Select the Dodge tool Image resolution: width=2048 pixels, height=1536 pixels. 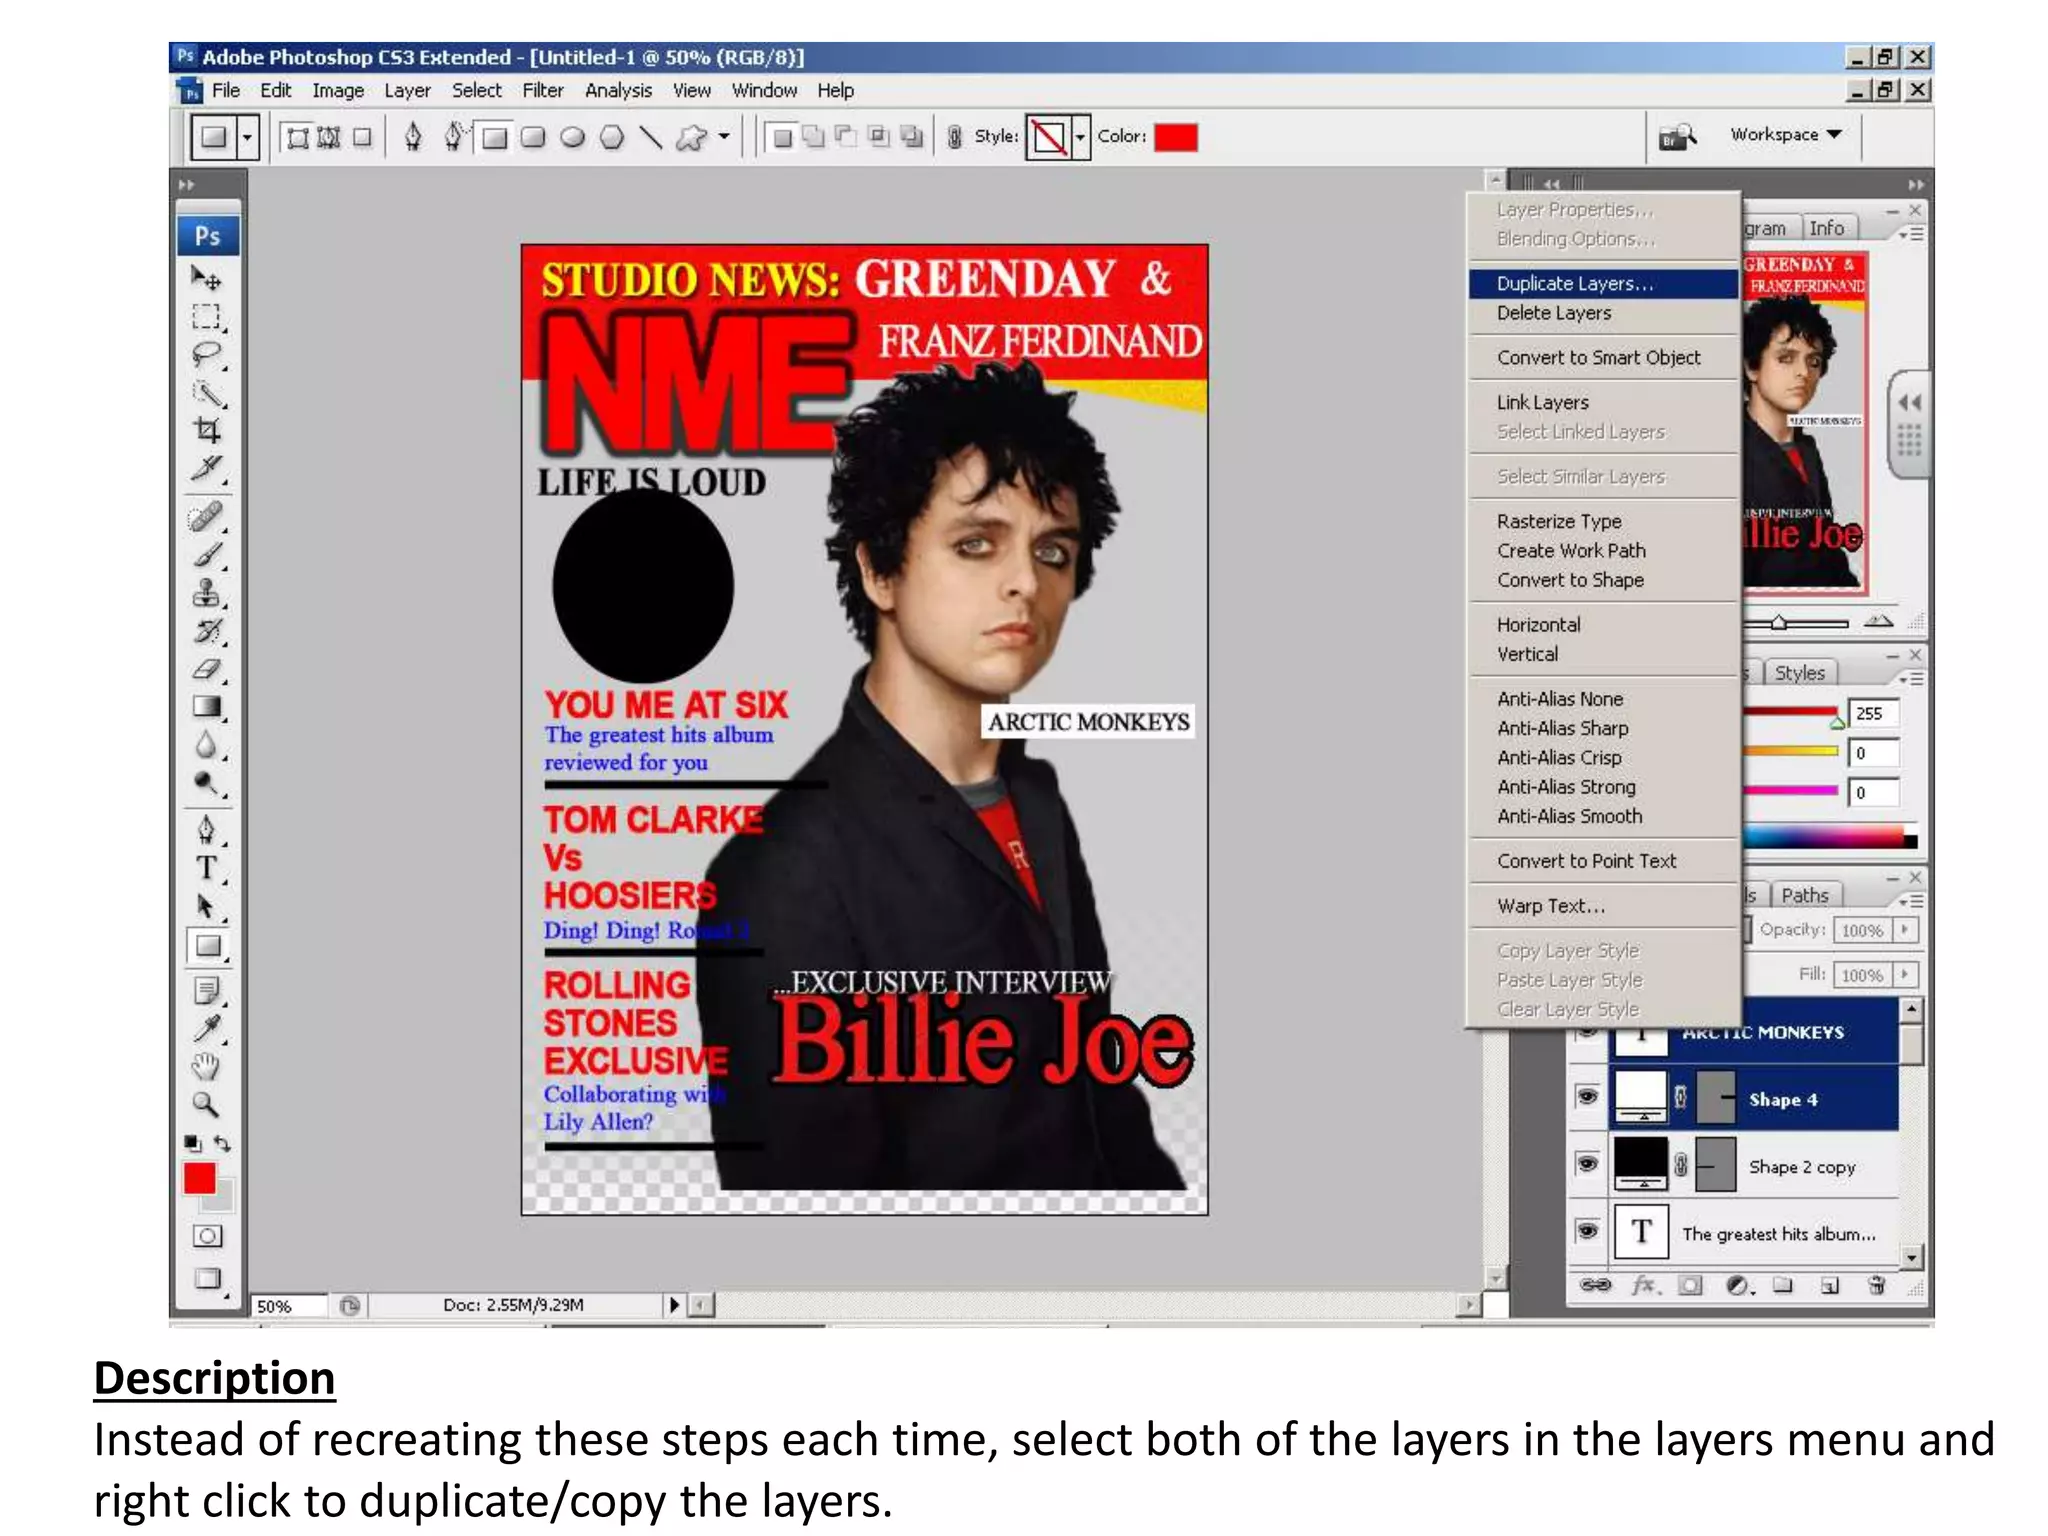tap(207, 783)
